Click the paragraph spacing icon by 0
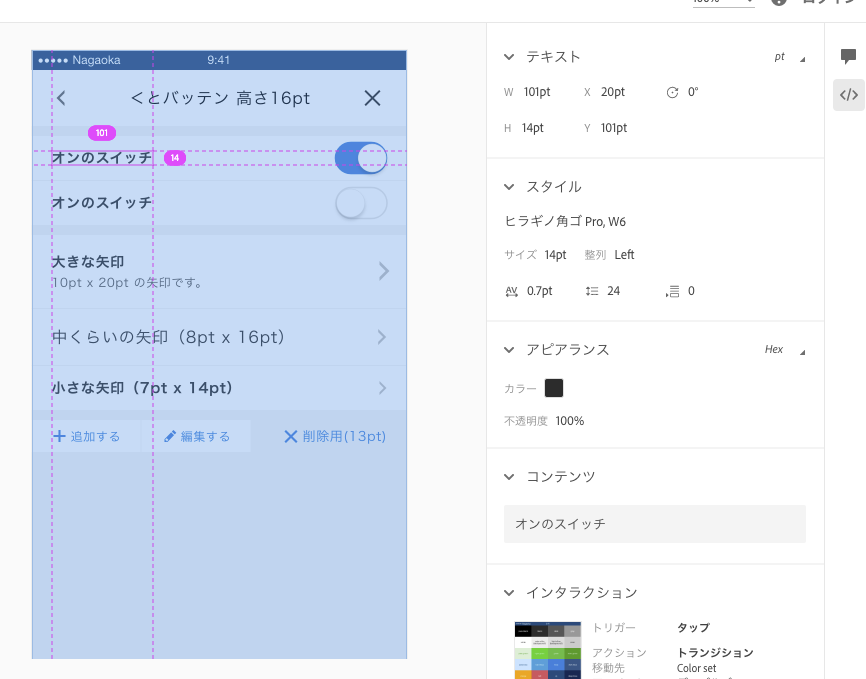This screenshot has height=679, width=866. coord(672,292)
